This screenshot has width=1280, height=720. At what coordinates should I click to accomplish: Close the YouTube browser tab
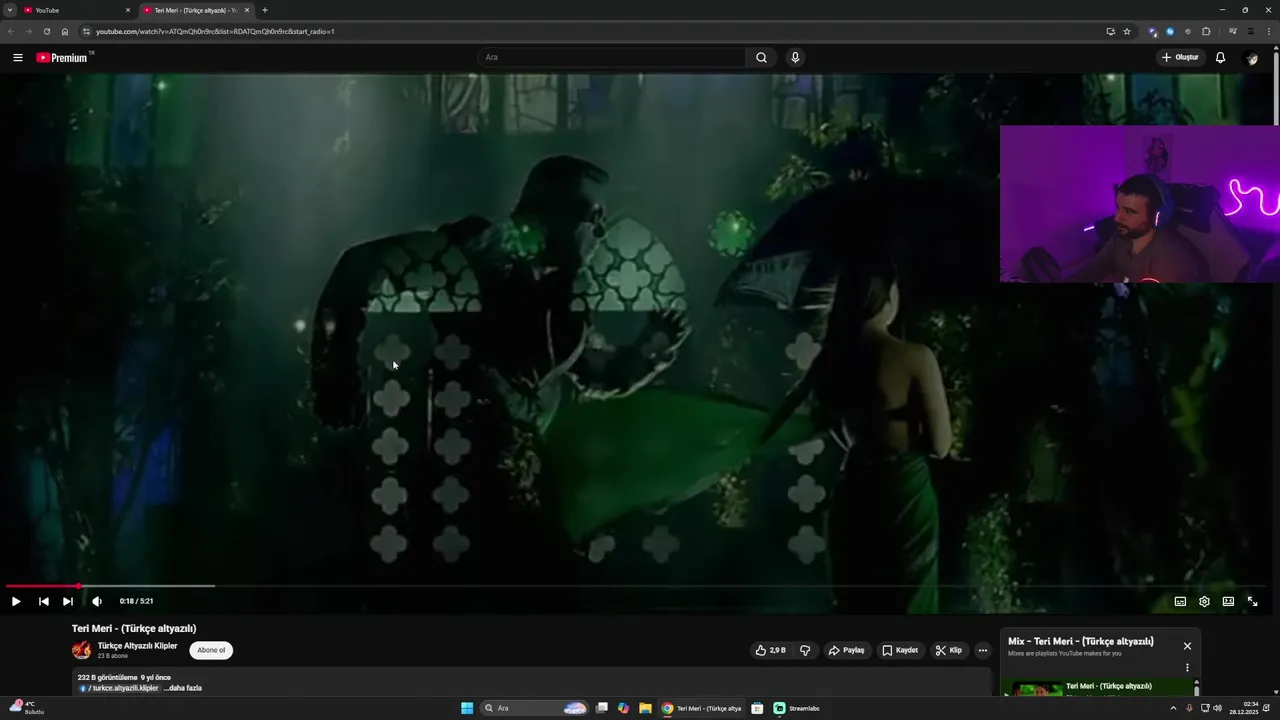pyautogui.click(x=127, y=10)
